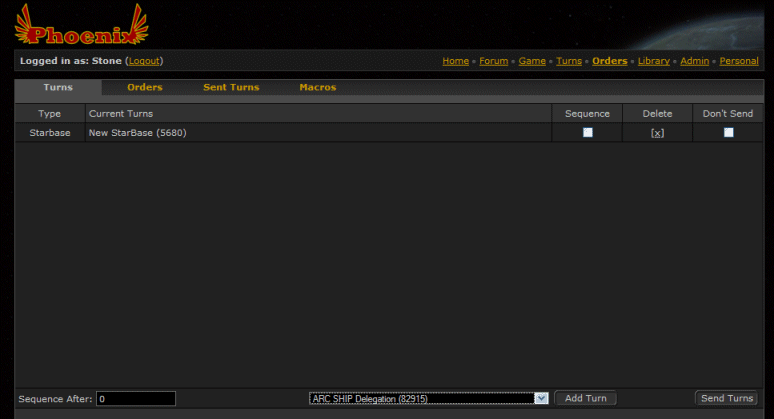Open the Game navigation link

click(x=532, y=61)
